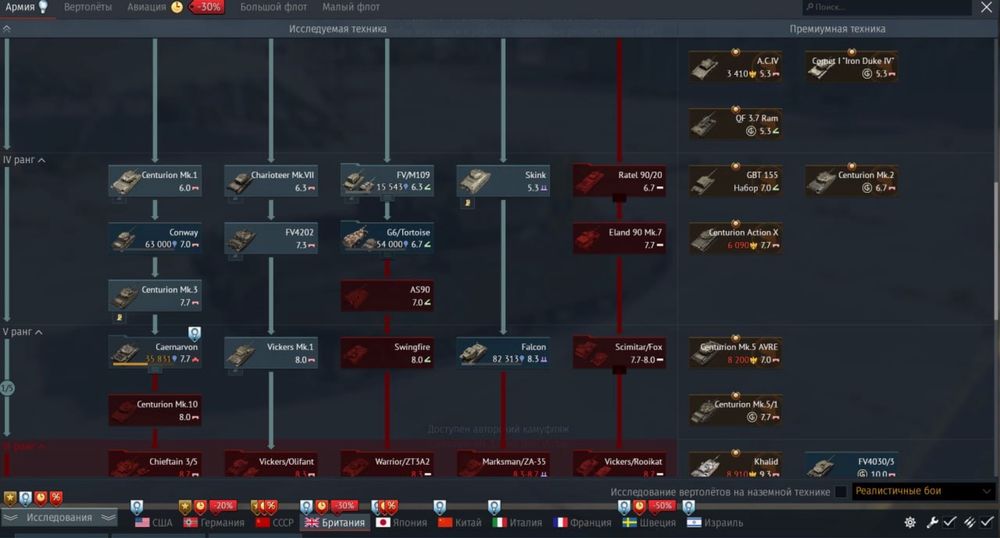Open premium A.C.IV tank card
The height and width of the screenshot is (538, 1000).
[x=735, y=66]
